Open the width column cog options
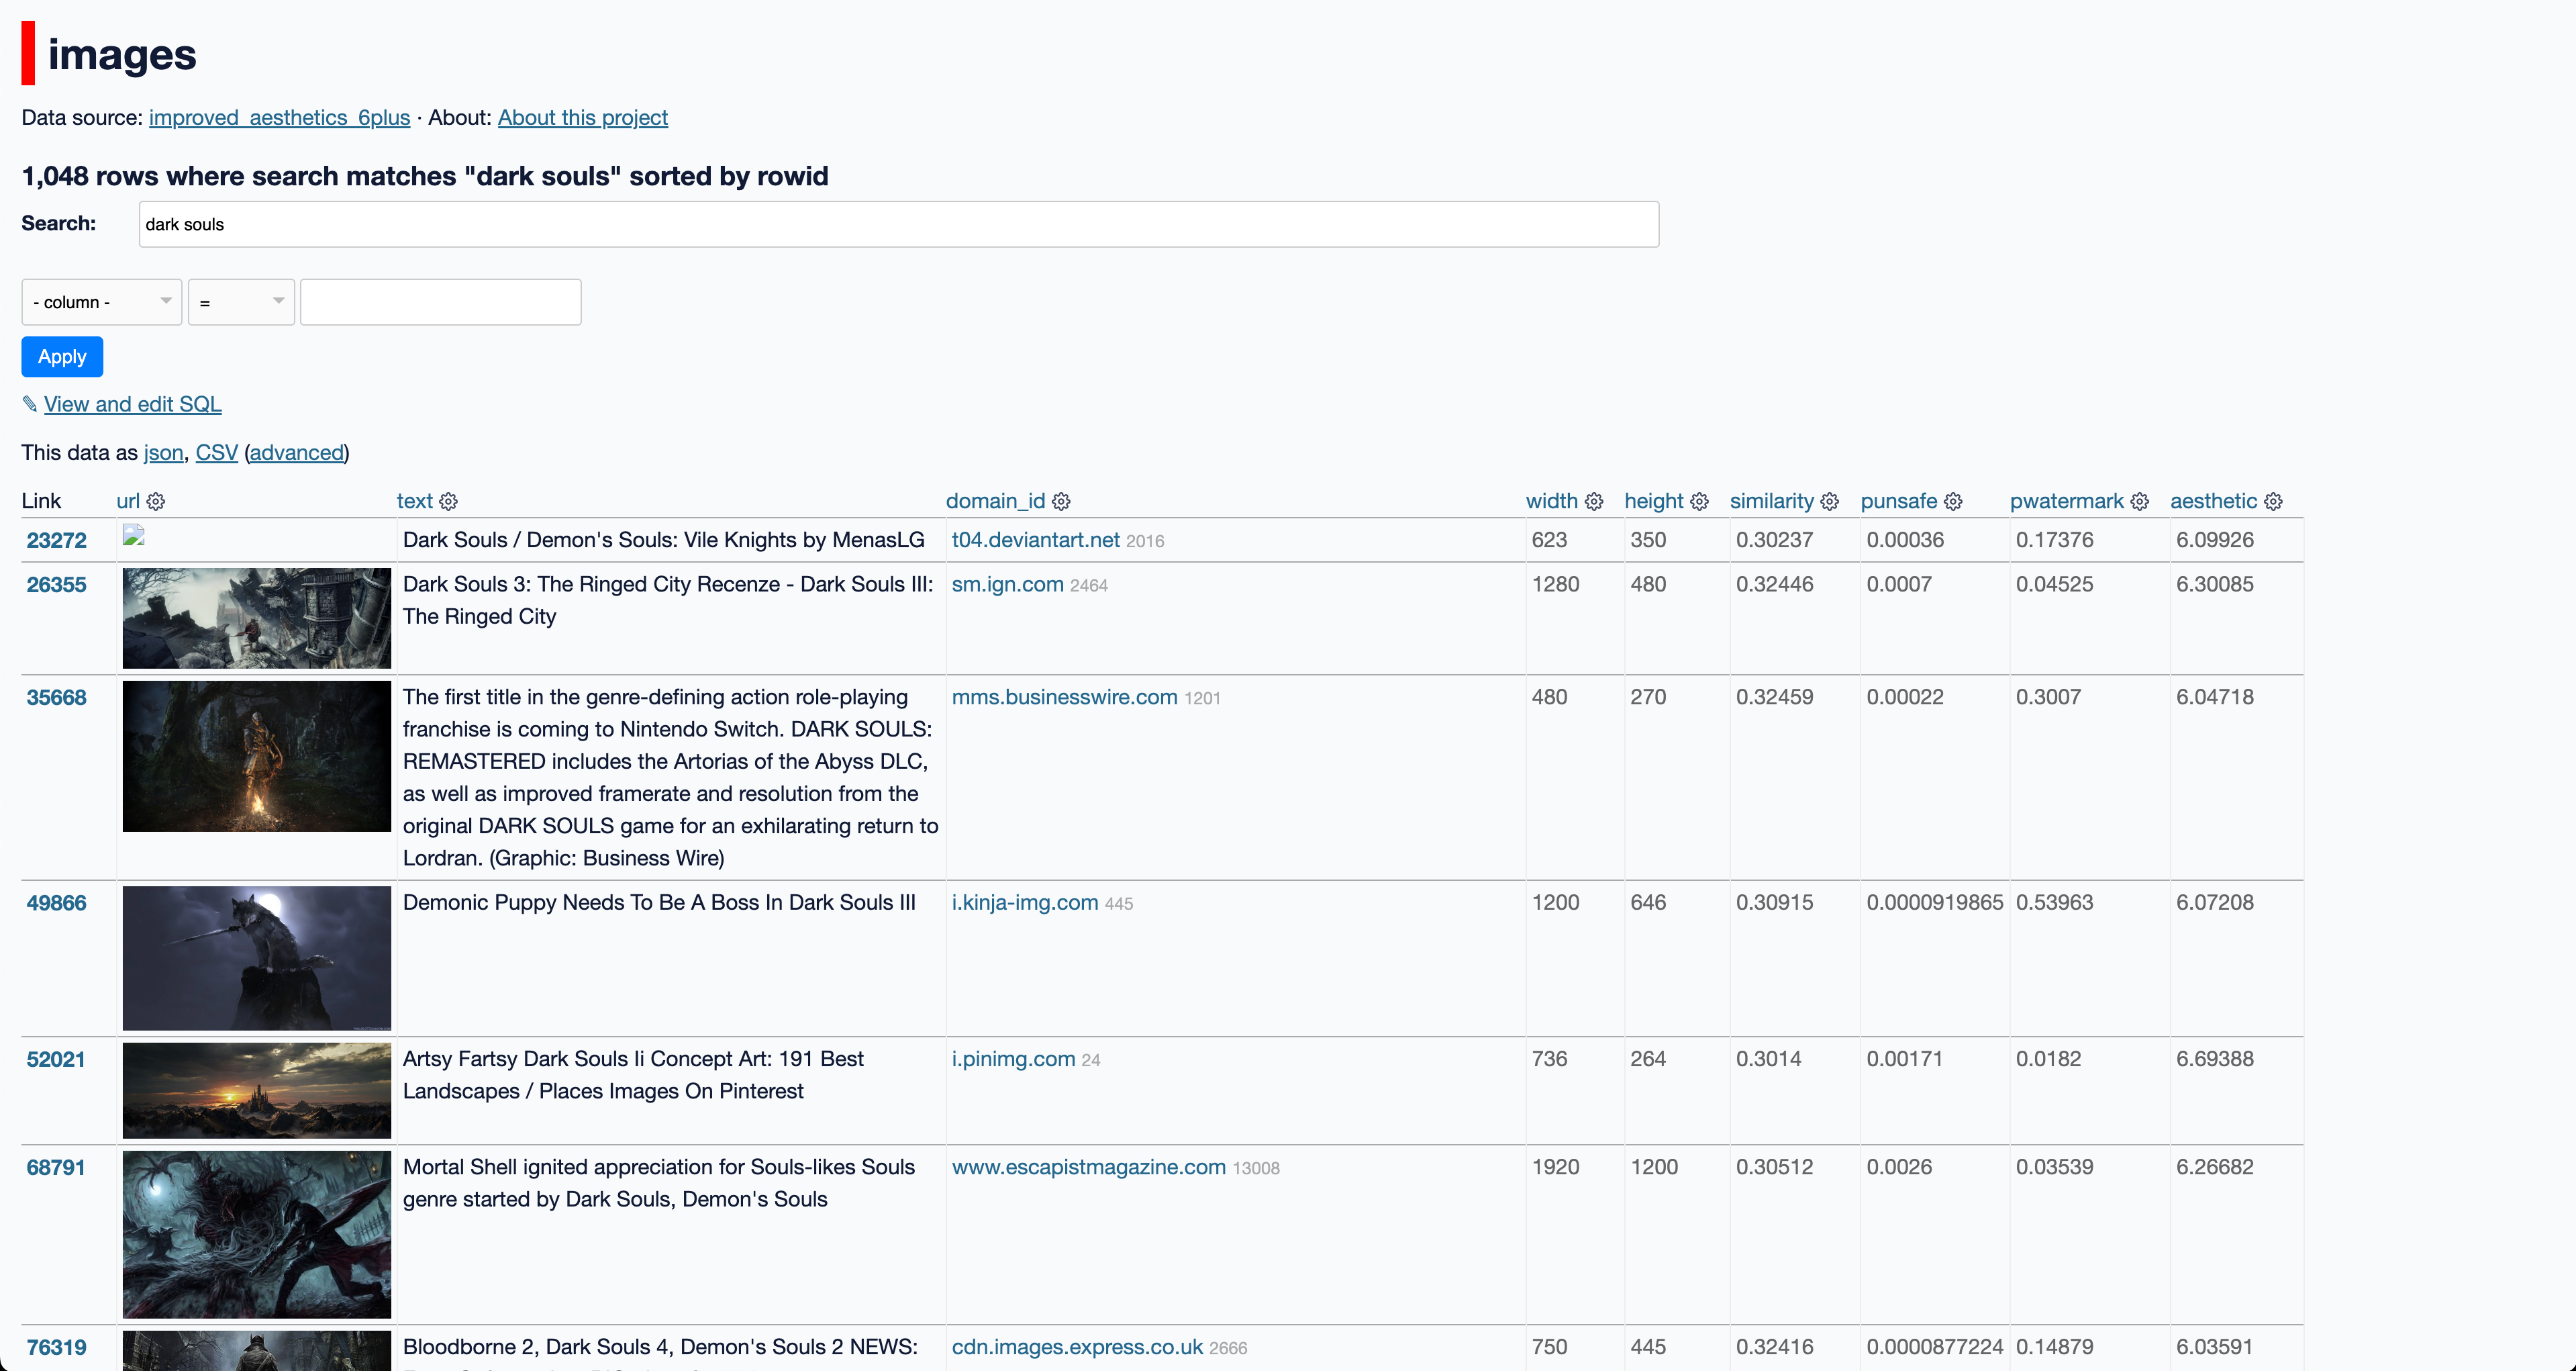 [1594, 501]
